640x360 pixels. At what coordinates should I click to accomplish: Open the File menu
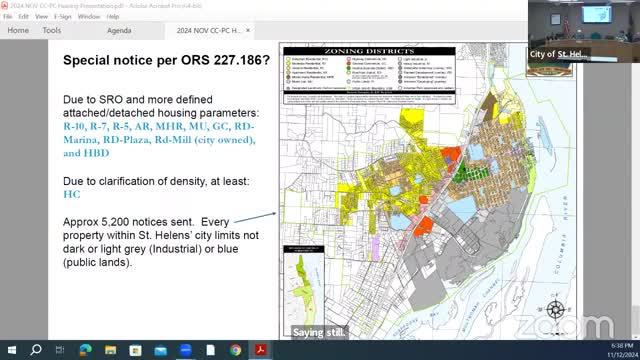(x=7, y=17)
